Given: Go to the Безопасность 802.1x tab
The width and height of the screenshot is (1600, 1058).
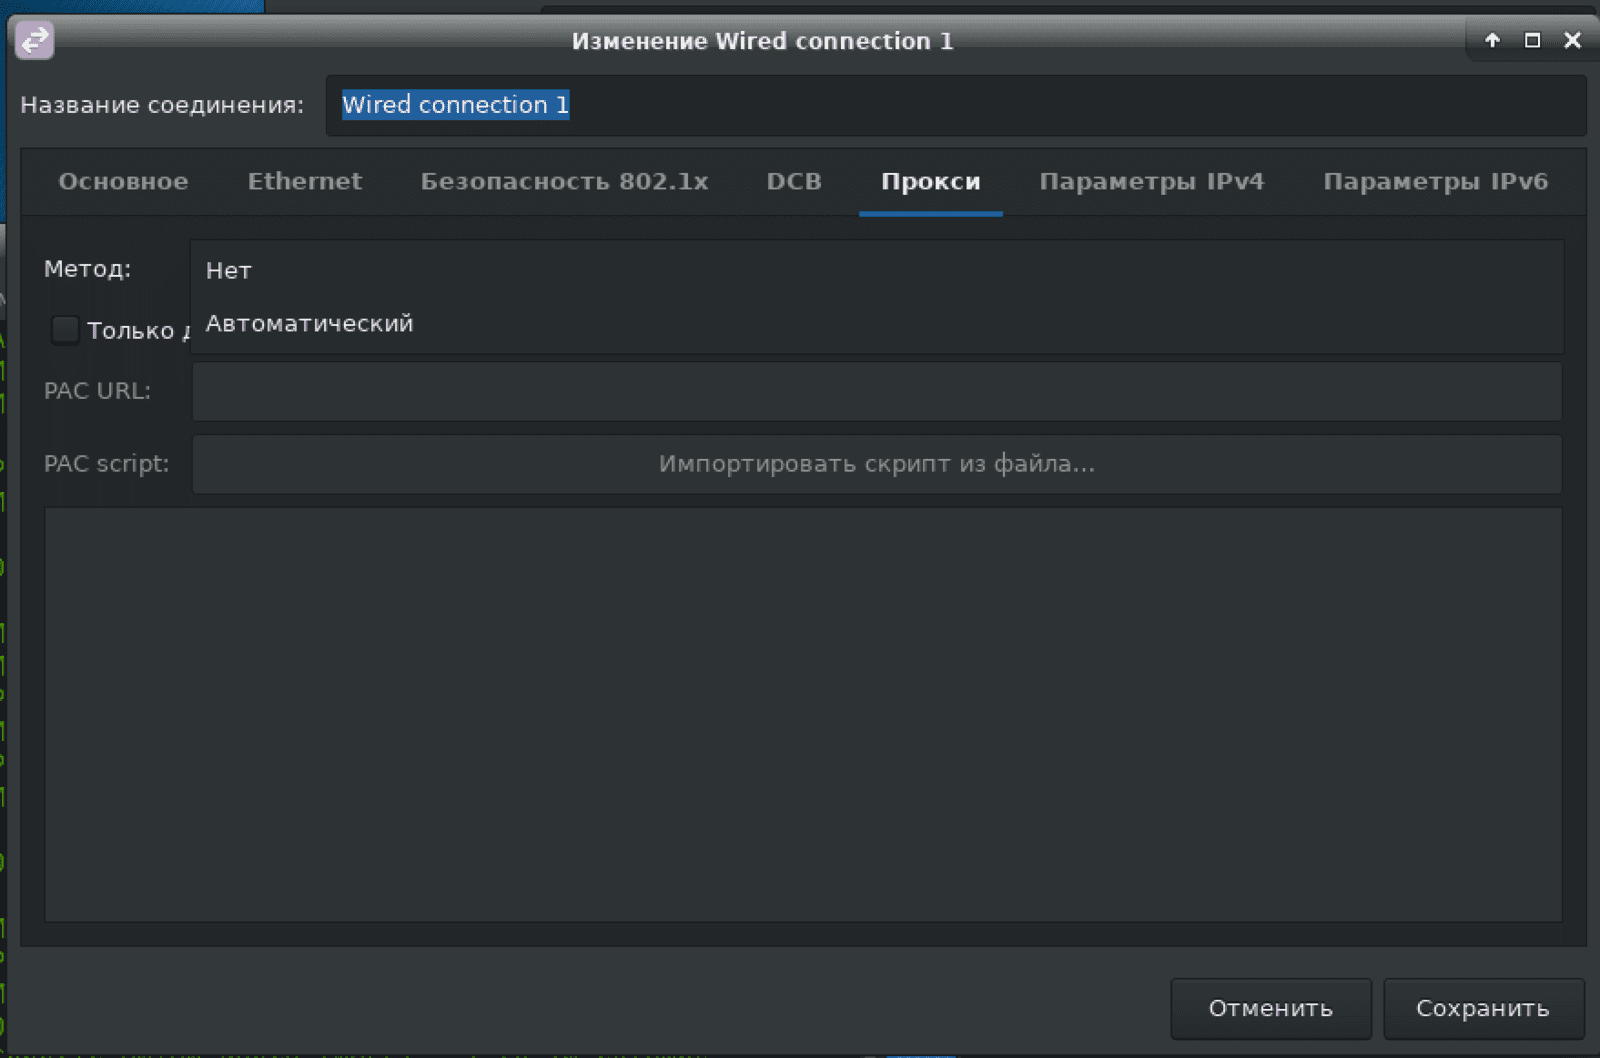Looking at the screenshot, I should [564, 182].
